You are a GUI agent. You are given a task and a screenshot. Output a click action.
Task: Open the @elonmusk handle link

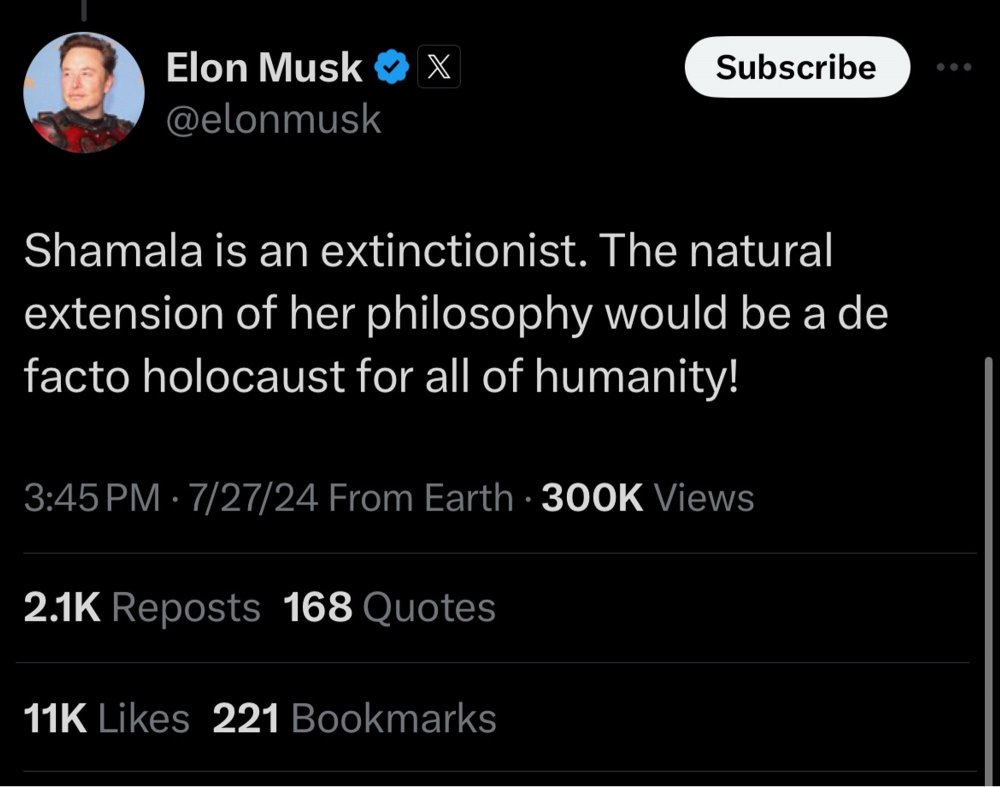(x=273, y=119)
